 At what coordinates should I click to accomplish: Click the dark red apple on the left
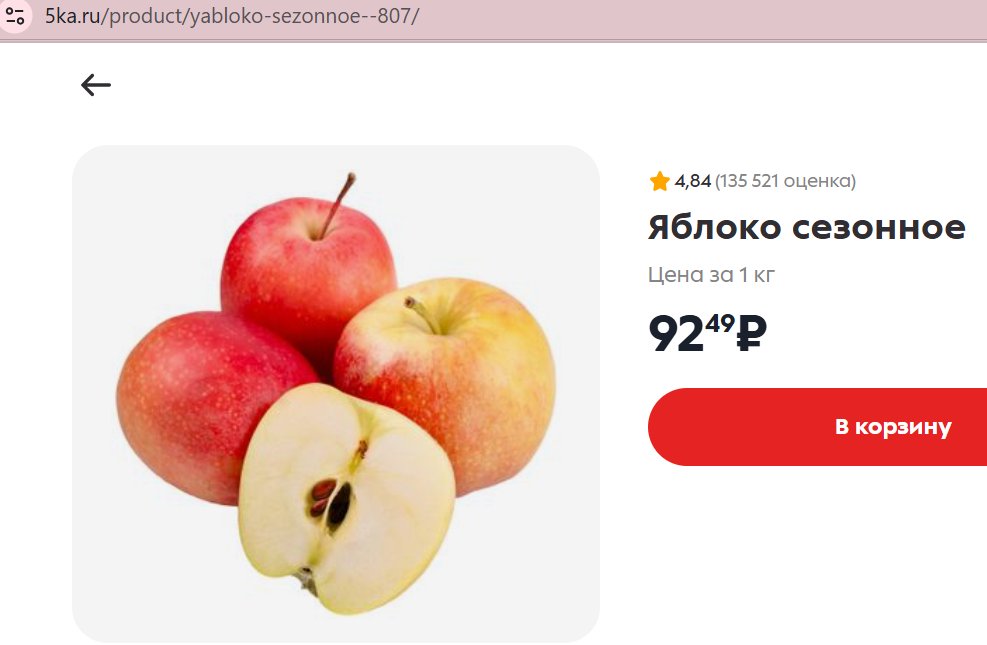pyautogui.click(x=201, y=403)
